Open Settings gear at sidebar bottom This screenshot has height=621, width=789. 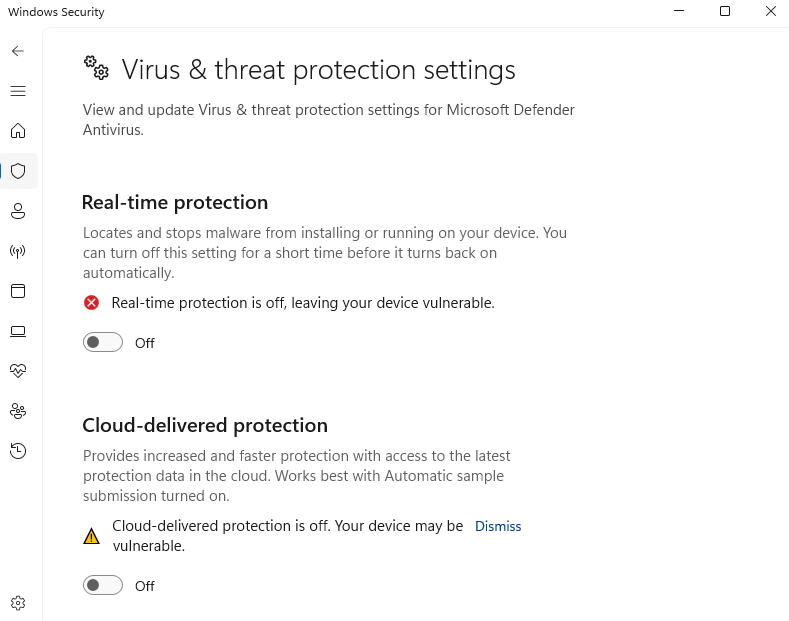tap(18, 603)
